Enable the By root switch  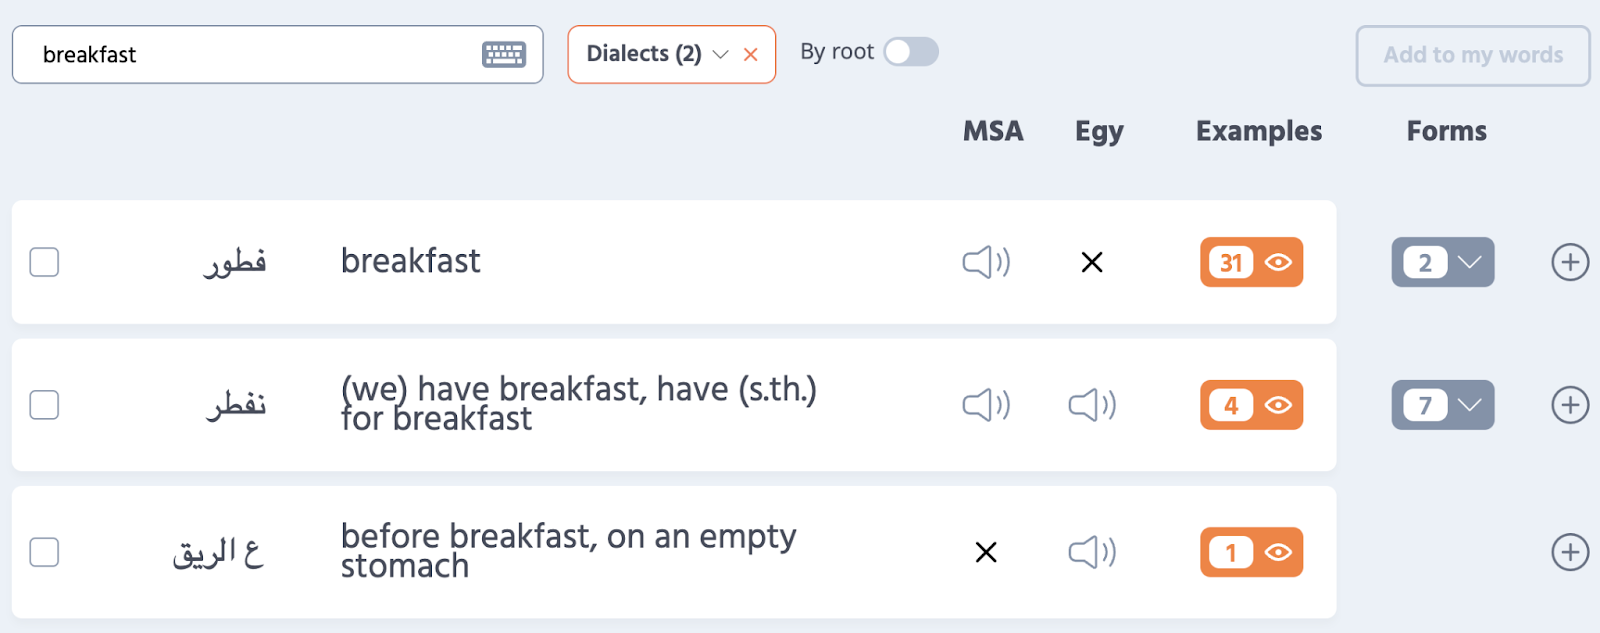909,51
